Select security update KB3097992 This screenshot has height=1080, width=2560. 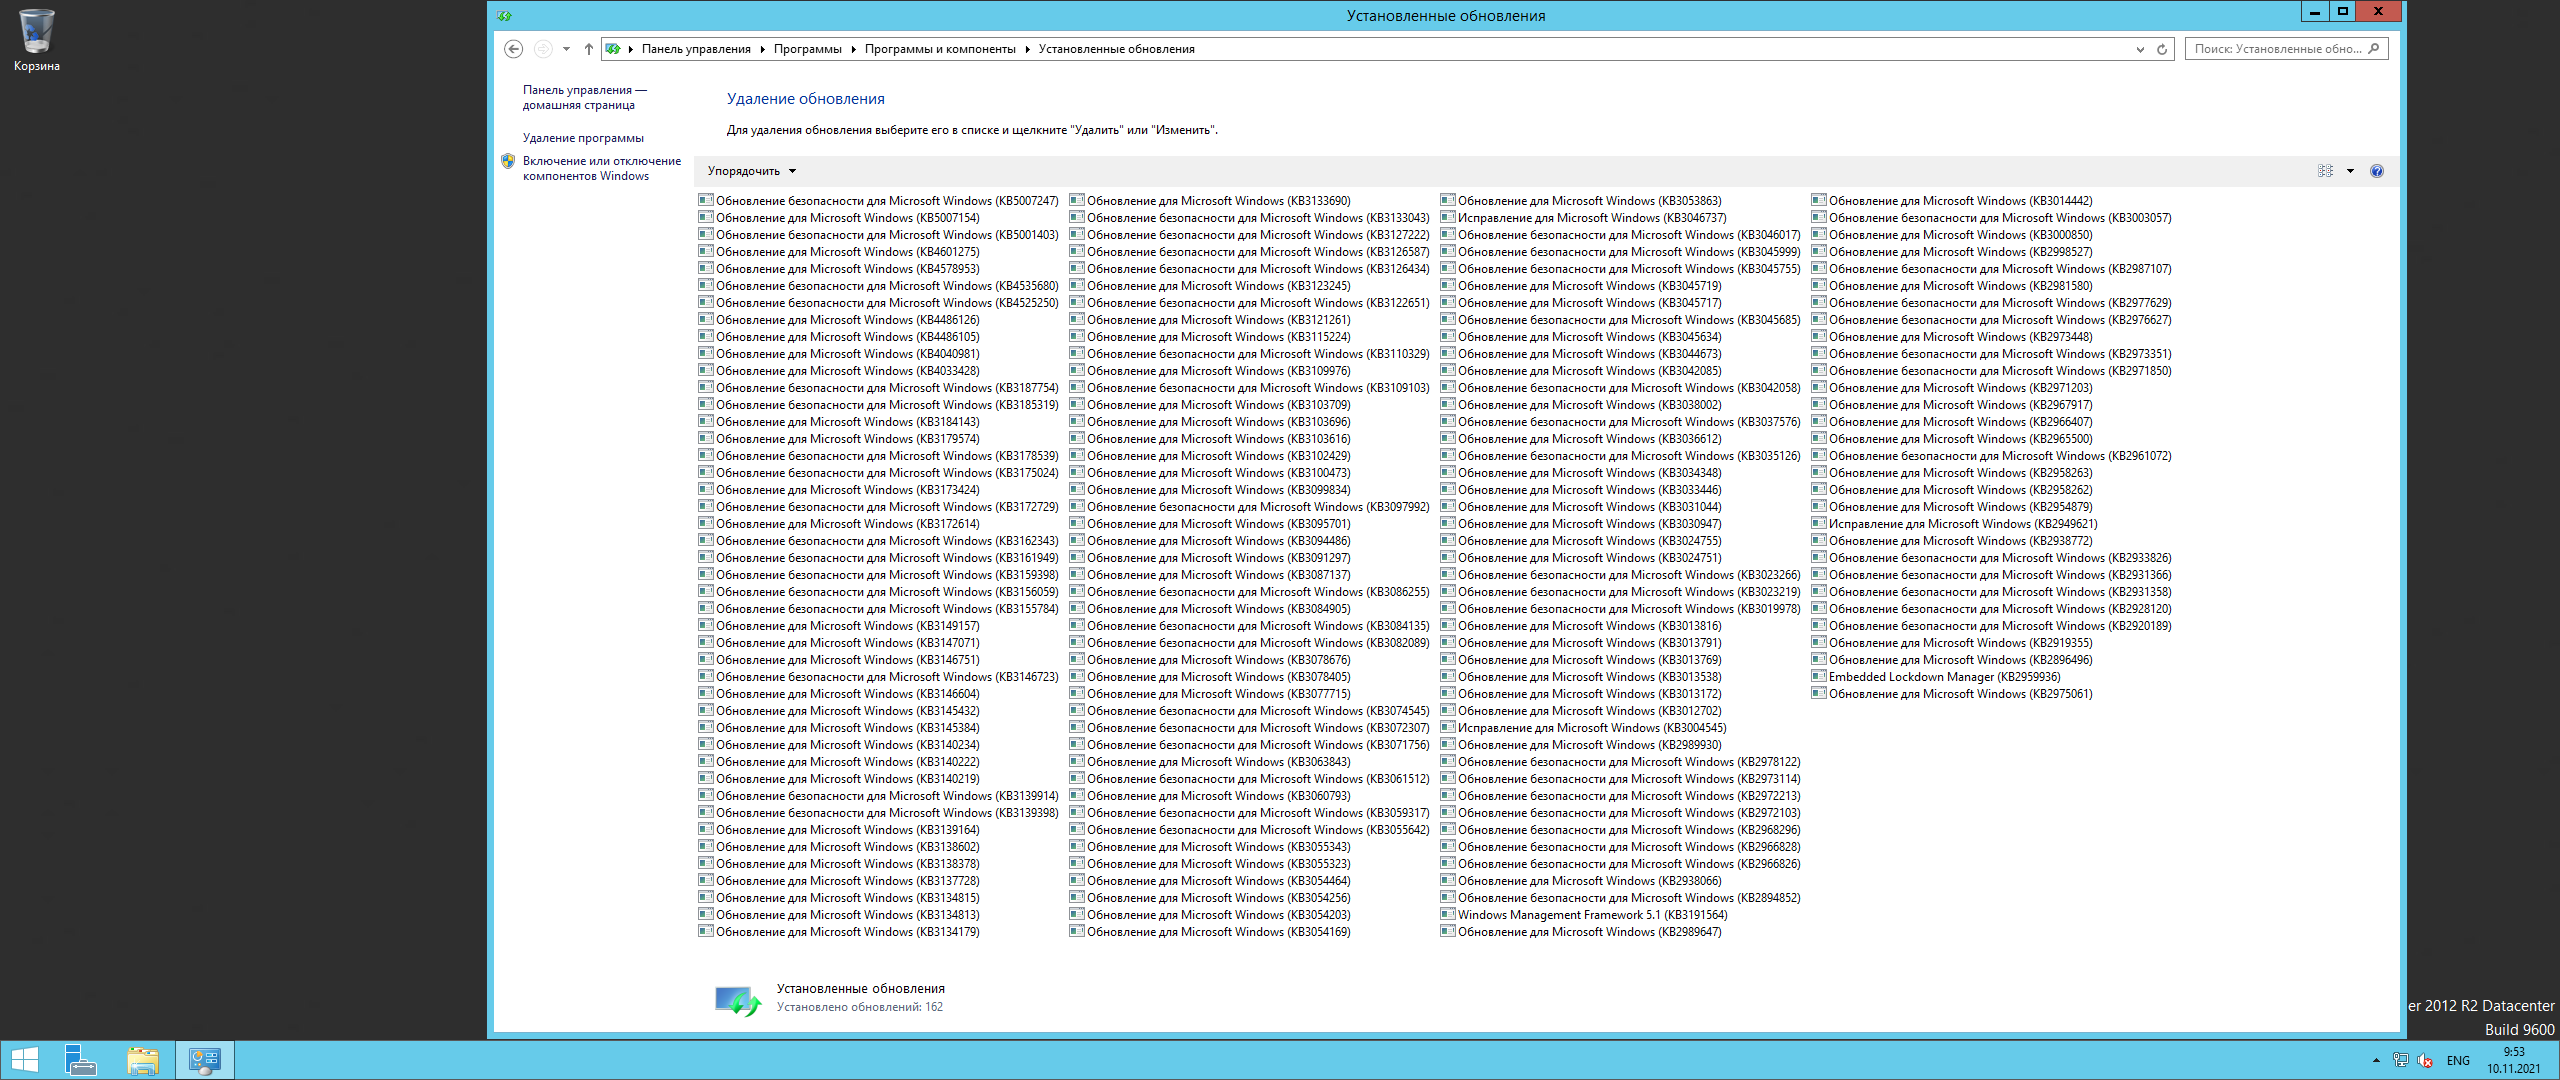click(1249, 507)
